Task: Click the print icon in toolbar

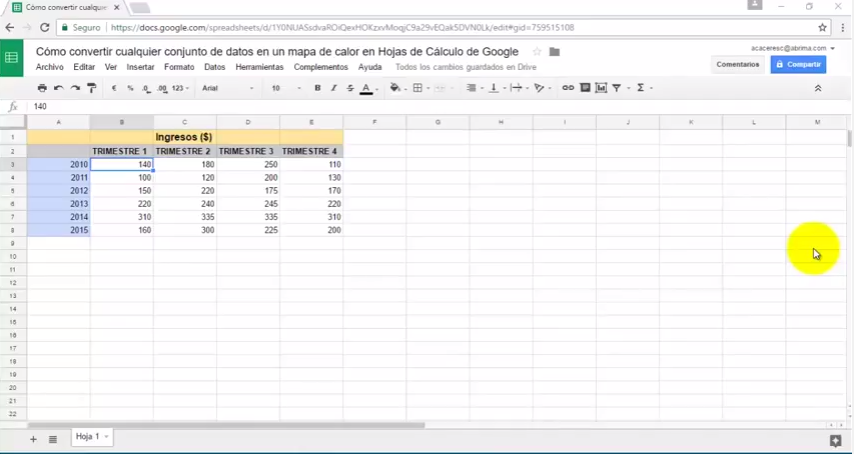Action: point(42,88)
